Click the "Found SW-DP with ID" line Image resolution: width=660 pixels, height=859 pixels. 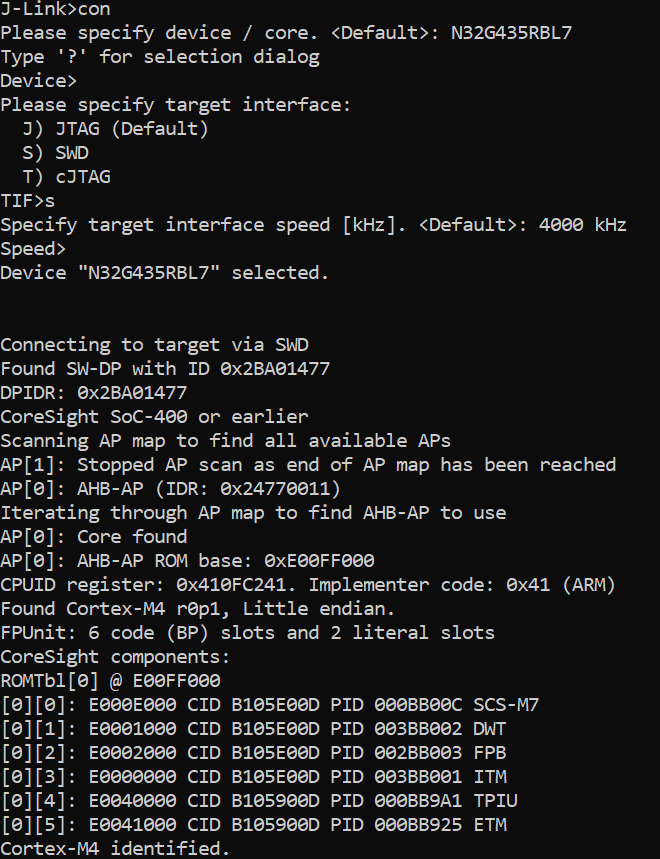[165, 369]
